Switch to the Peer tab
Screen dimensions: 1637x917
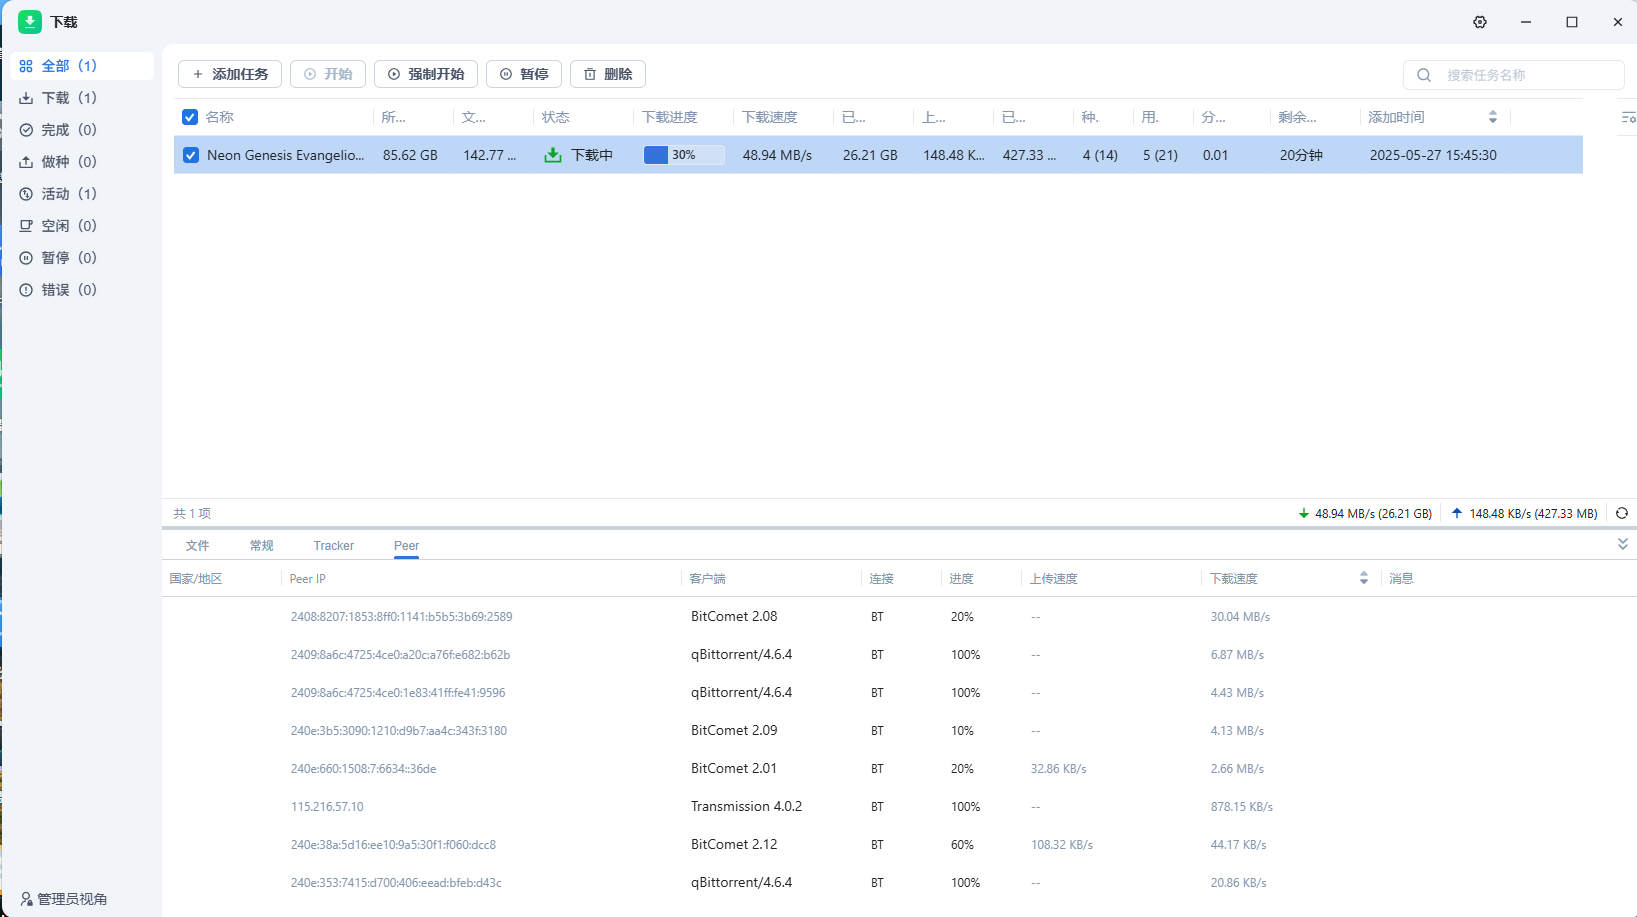click(x=406, y=545)
